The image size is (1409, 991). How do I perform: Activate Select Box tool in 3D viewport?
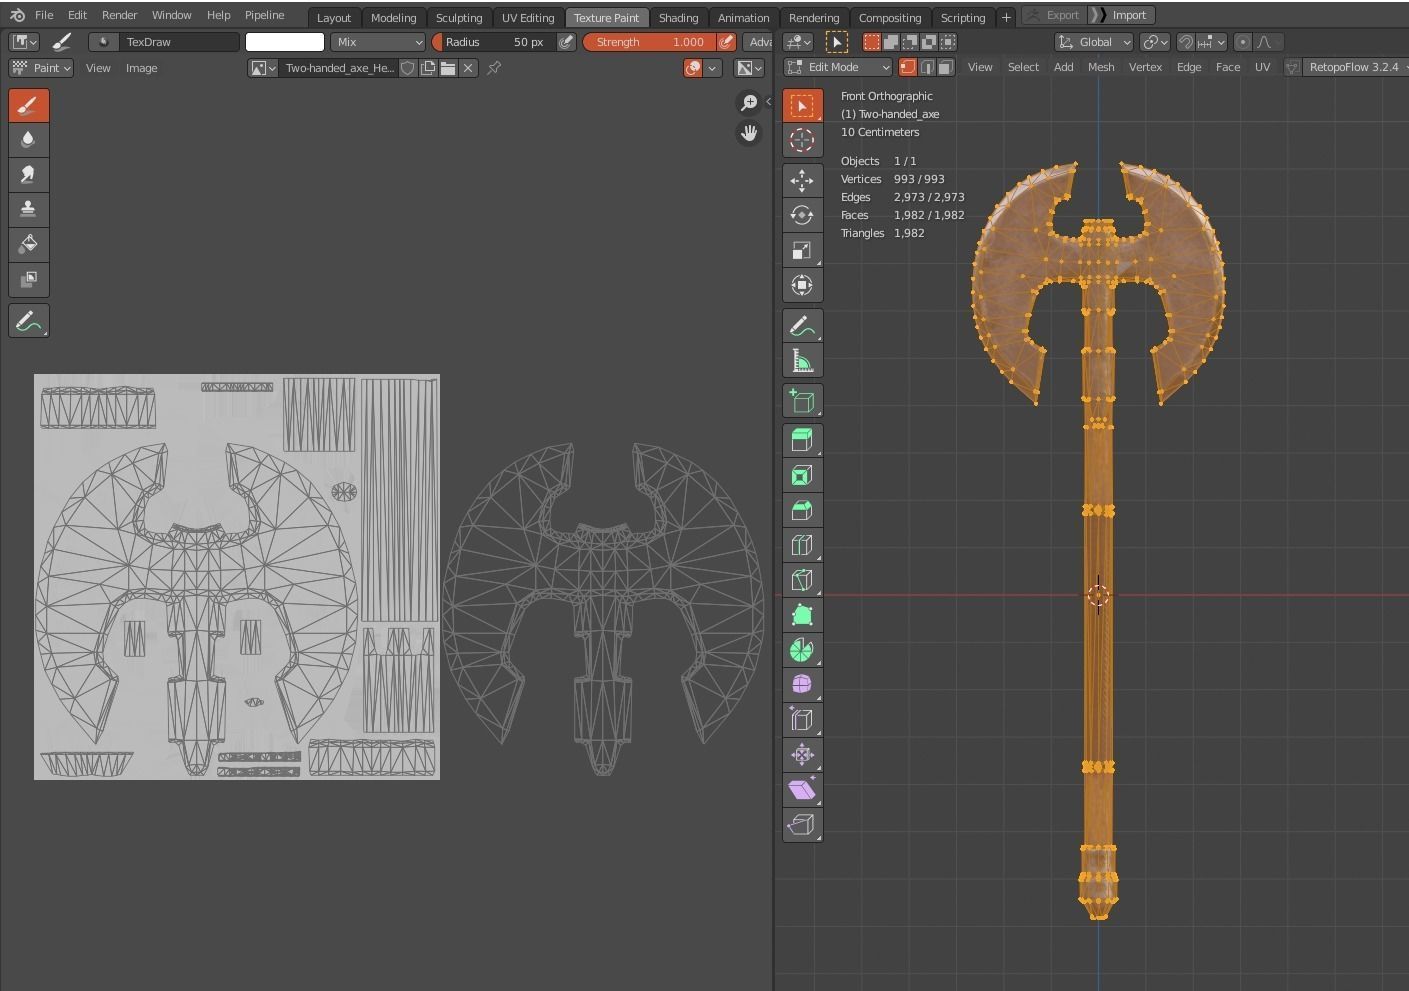click(802, 105)
